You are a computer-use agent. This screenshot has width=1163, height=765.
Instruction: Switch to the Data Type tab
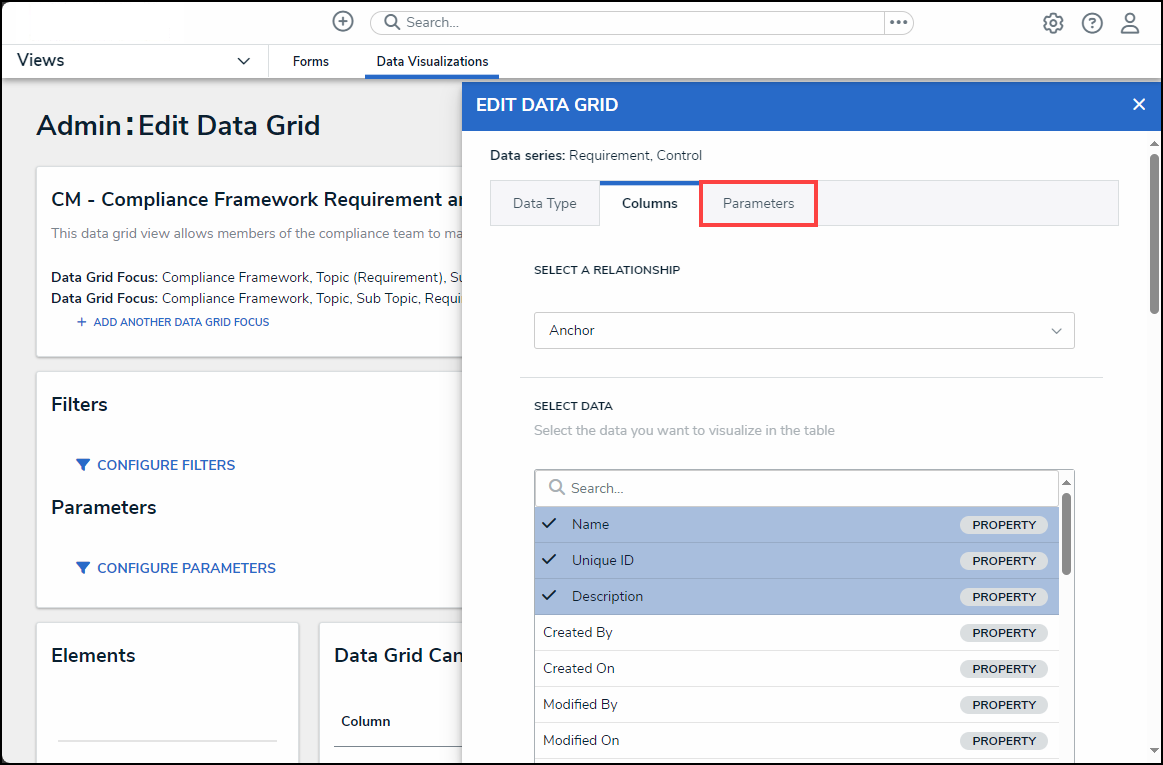click(x=544, y=204)
